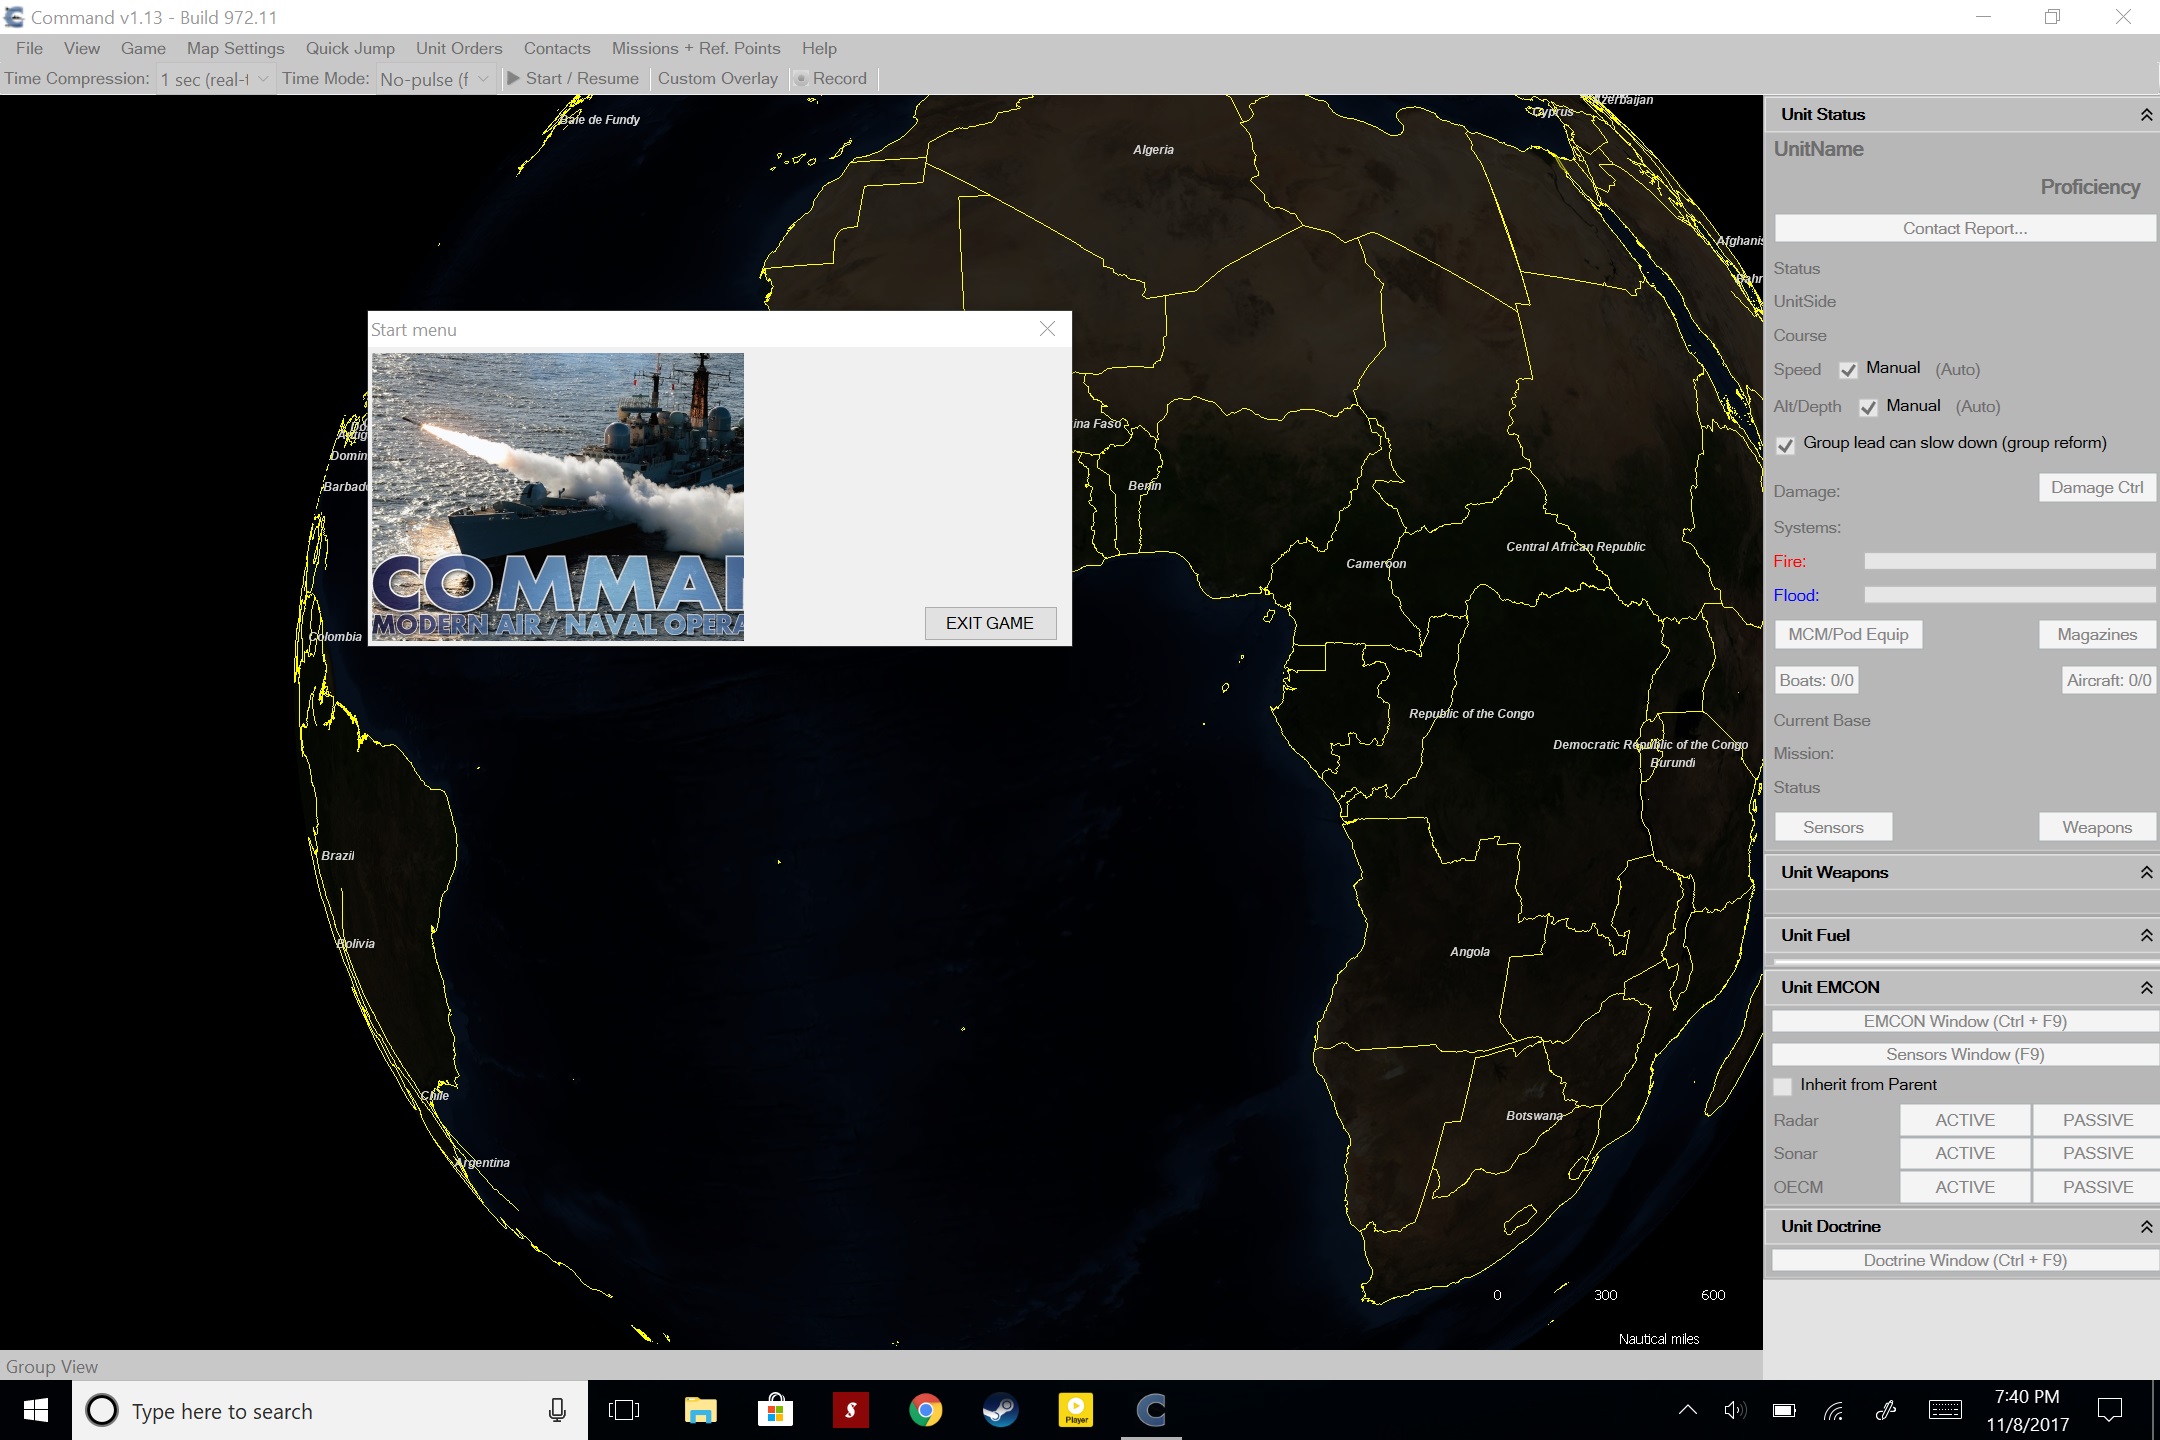Click the Record icon in the toolbar

802,78
